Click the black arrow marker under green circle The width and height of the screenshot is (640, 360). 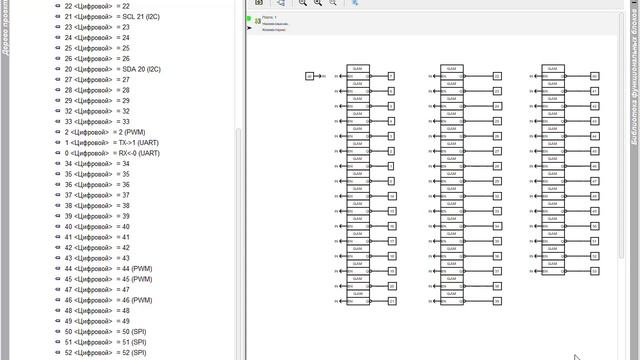click(x=249, y=28)
